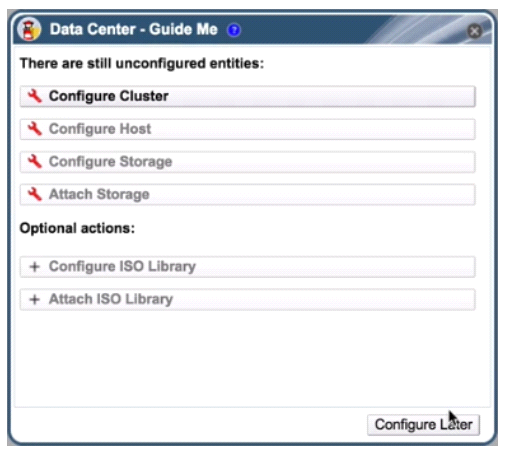The width and height of the screenshot is (507, 450).
Task: Open the blue help question mark icon
Action: click(x=234, y=30)
